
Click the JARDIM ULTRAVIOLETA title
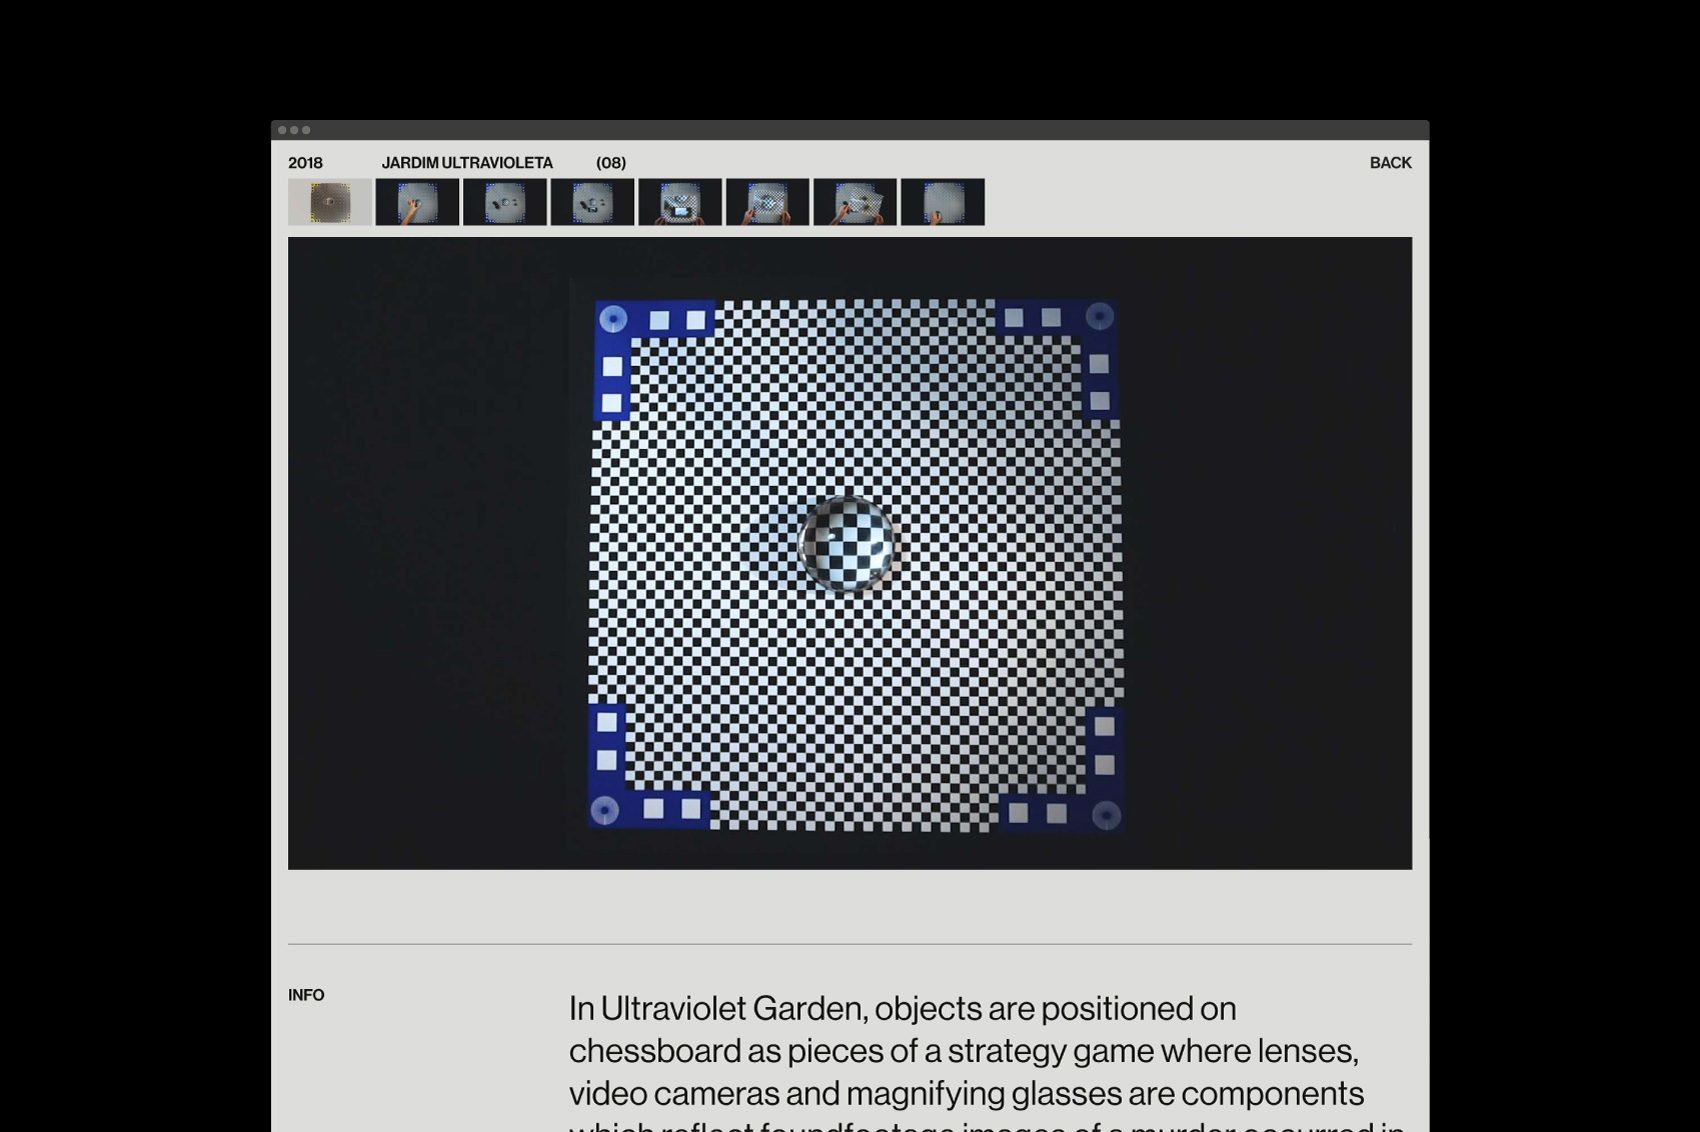click(x=467, y=163)
